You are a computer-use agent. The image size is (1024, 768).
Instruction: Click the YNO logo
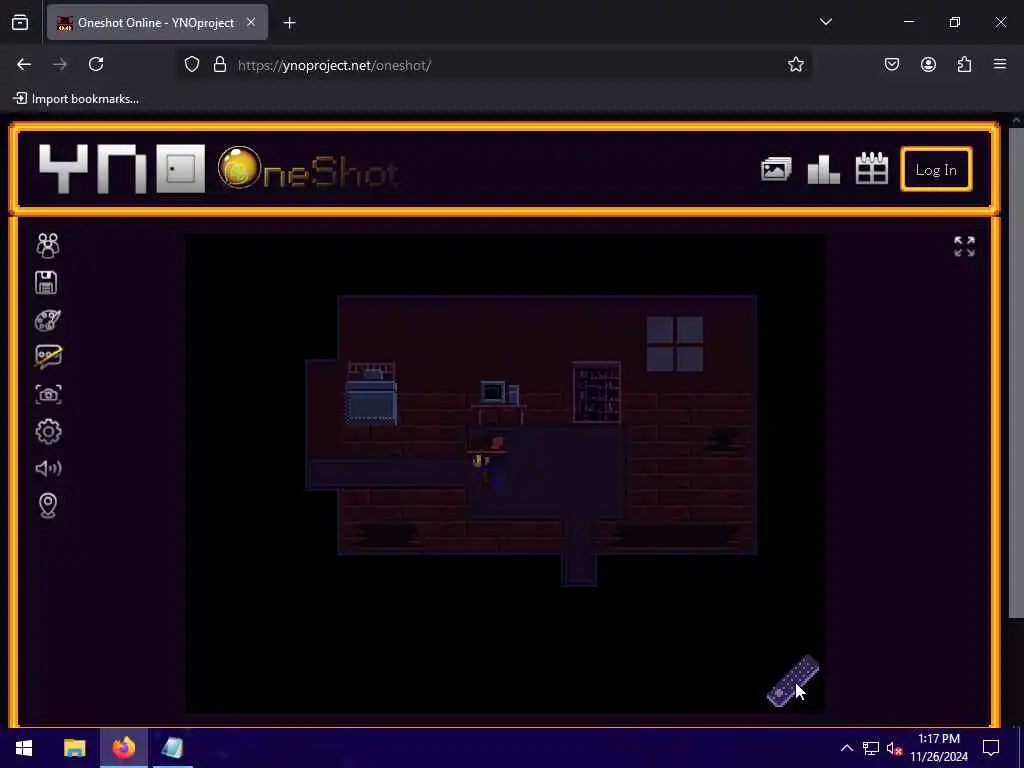(x=122, y=169)
